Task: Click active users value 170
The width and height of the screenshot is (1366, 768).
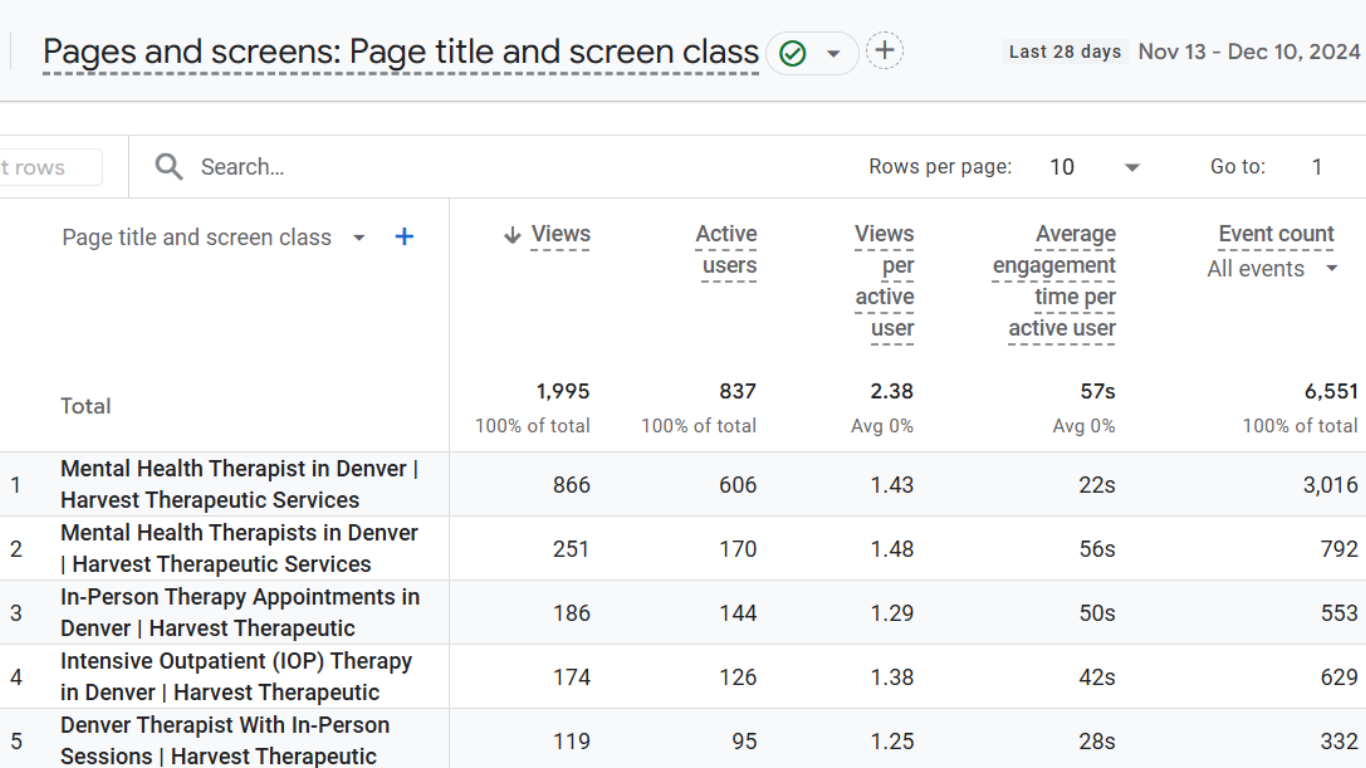Action: 737,549
